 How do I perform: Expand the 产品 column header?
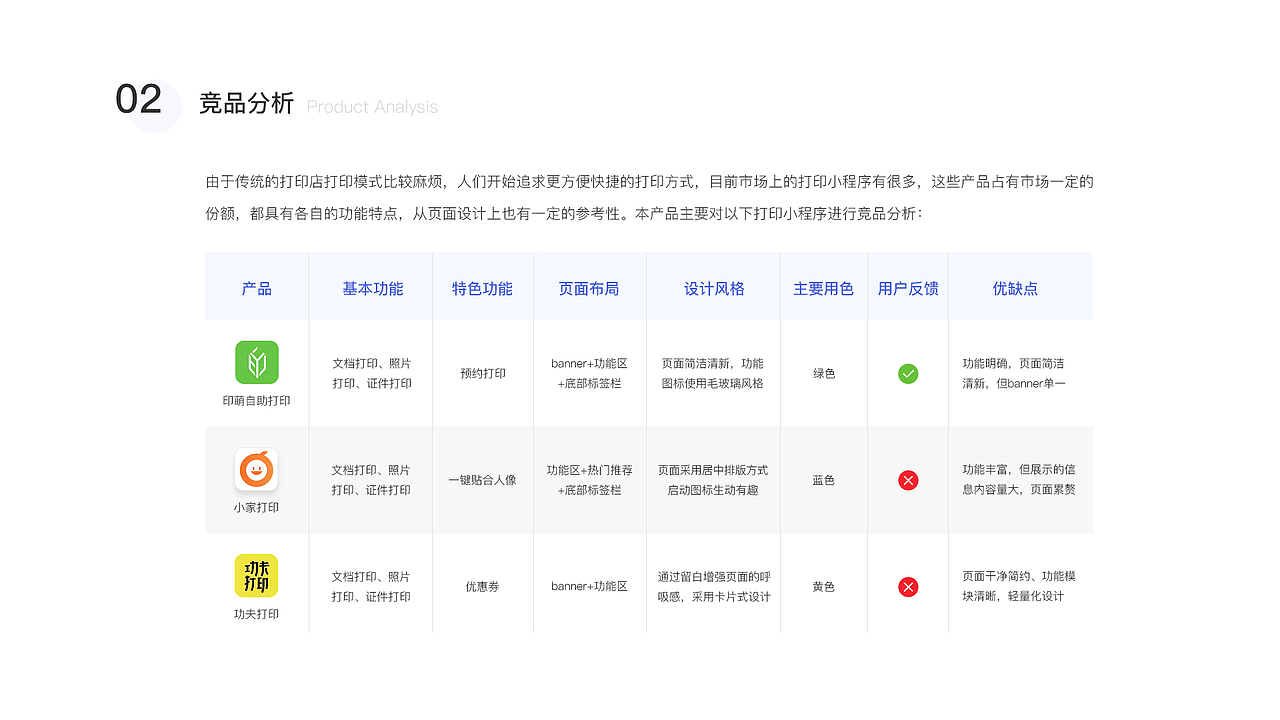257,287
